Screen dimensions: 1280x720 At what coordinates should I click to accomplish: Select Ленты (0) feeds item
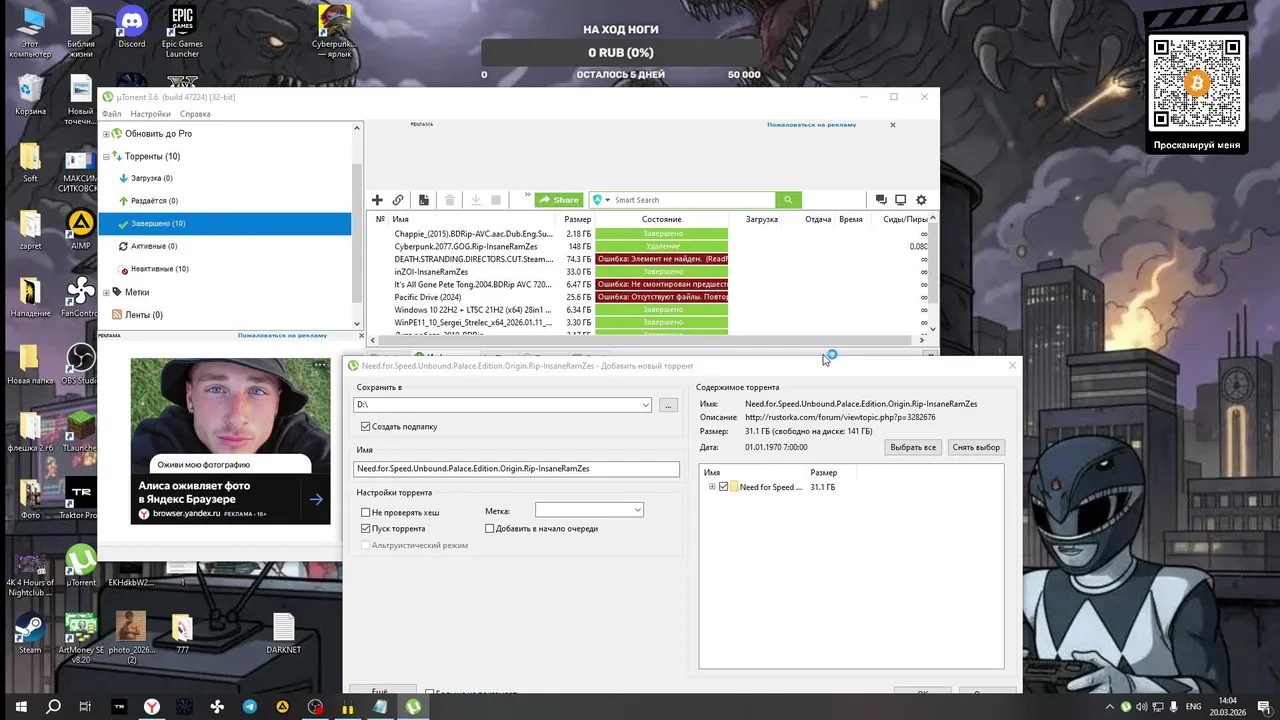click(x=143, y=315)
